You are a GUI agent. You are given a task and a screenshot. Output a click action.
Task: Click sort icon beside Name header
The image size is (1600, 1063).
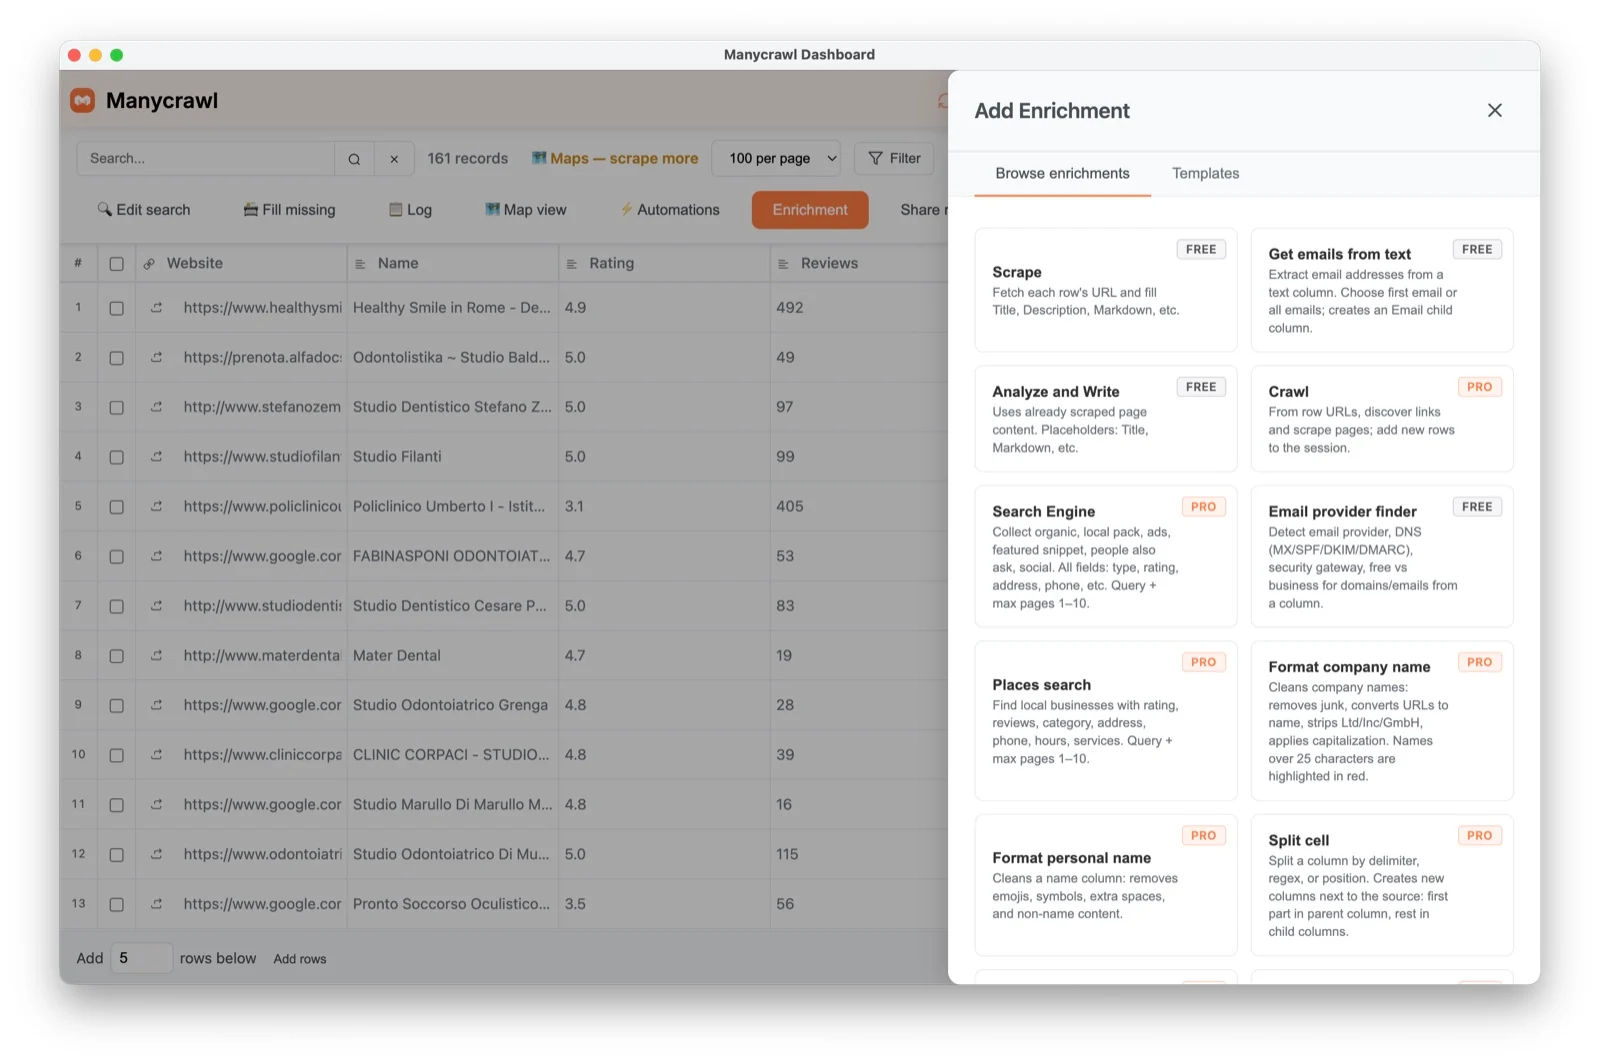coord(360,264)
